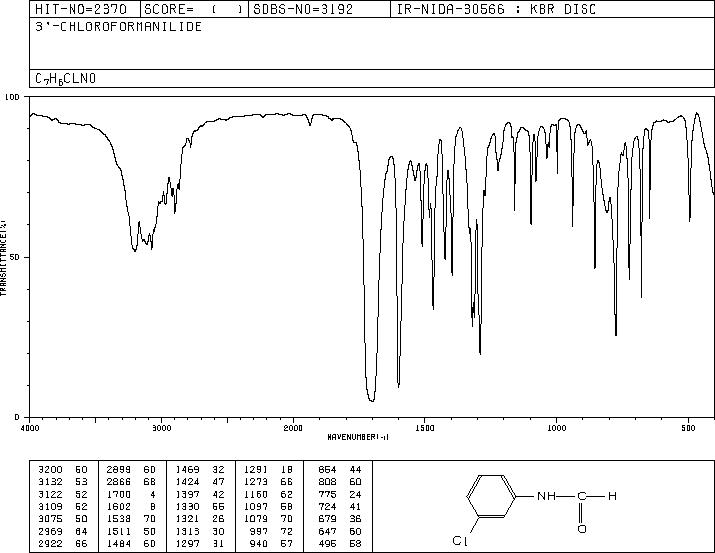Click the 496 peak wavenumber

tap(327, 544)
